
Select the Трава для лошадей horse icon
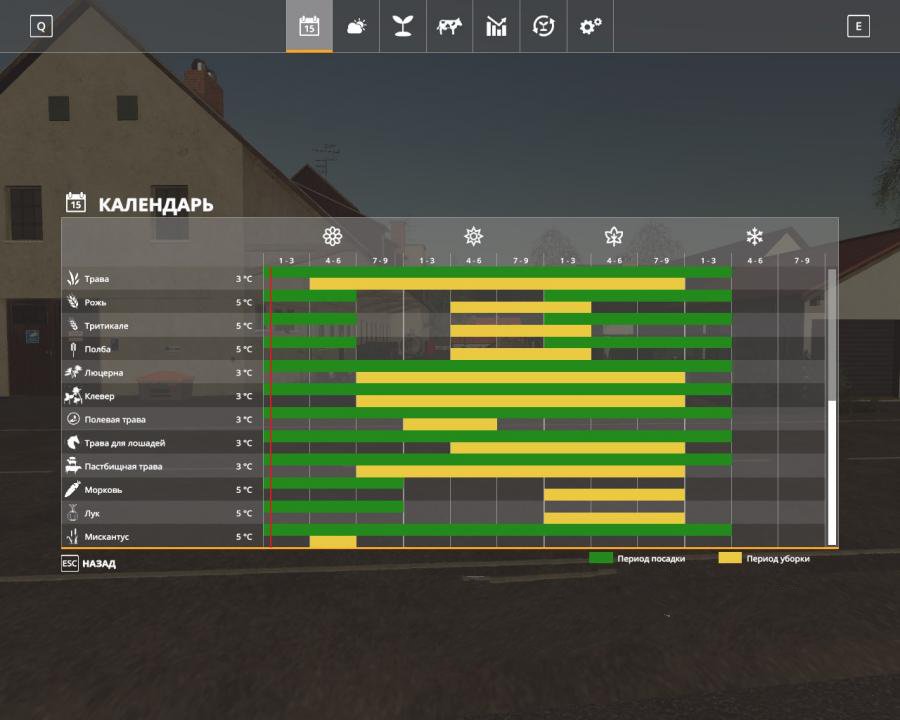73,443
